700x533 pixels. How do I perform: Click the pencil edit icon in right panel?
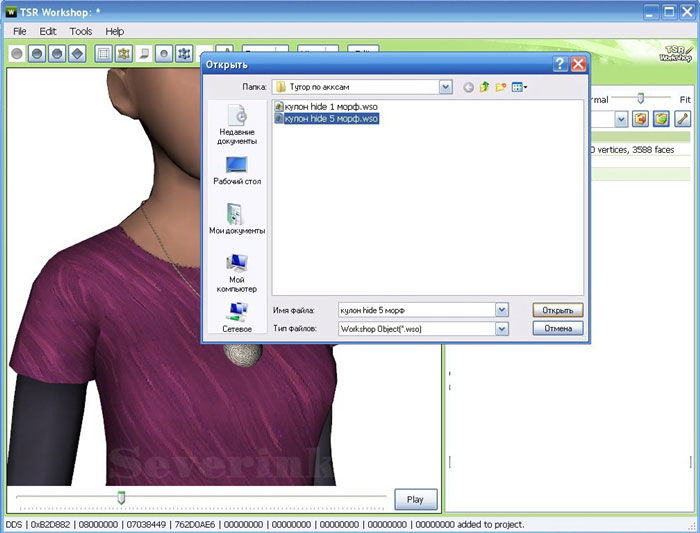click(682, 119)
